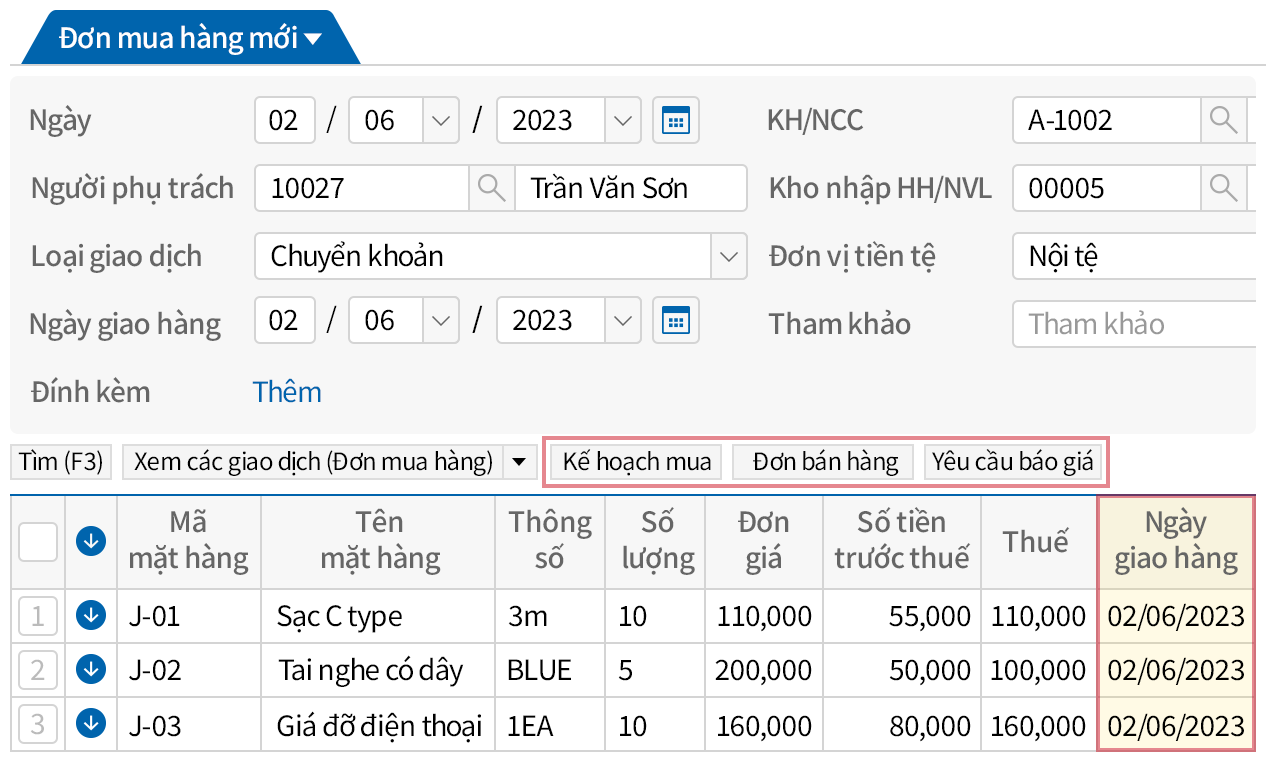The image size is (1266, 762).
Task: Open calendar picker for Ngày giao hàng
Action: tap(676, 321)
